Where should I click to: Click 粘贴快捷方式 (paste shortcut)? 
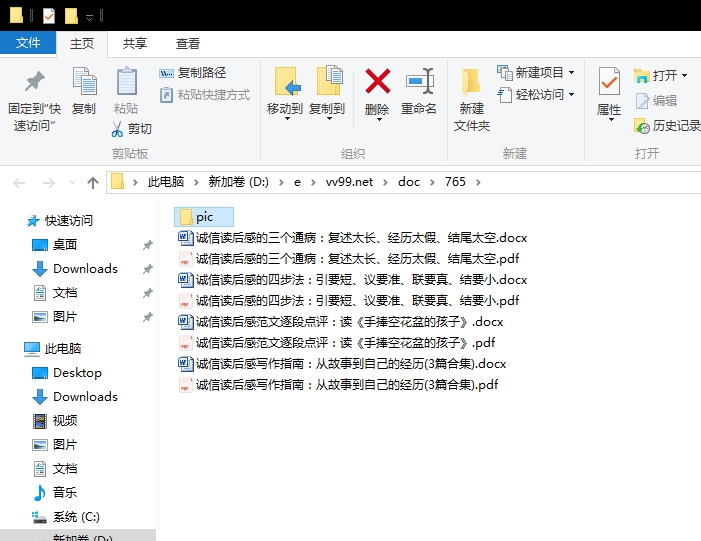click(205, 95)
